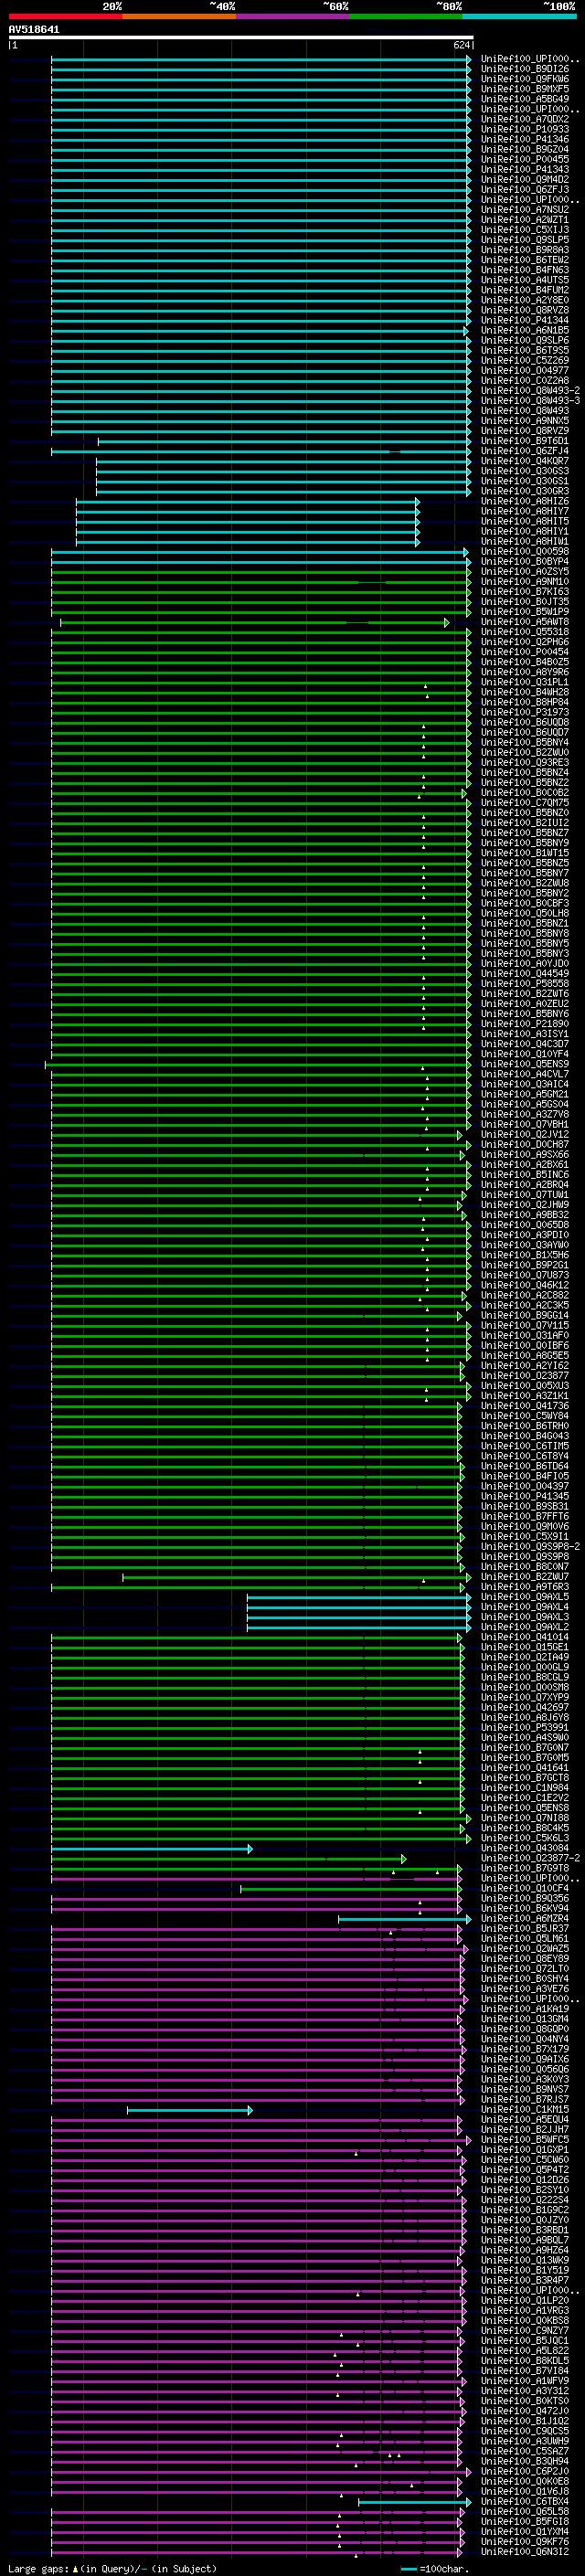Click hit label UniRef100_P41343
Image resolution: width=585 pixels, height=2576 pixels.
[525, 169]
